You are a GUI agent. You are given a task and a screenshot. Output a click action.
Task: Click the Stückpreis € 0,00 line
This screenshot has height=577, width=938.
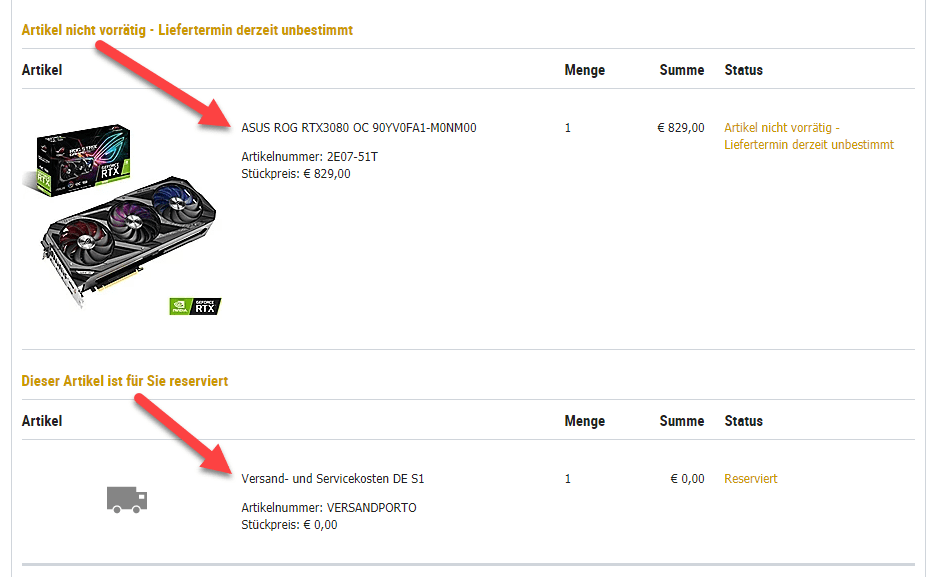pos(289,525)
